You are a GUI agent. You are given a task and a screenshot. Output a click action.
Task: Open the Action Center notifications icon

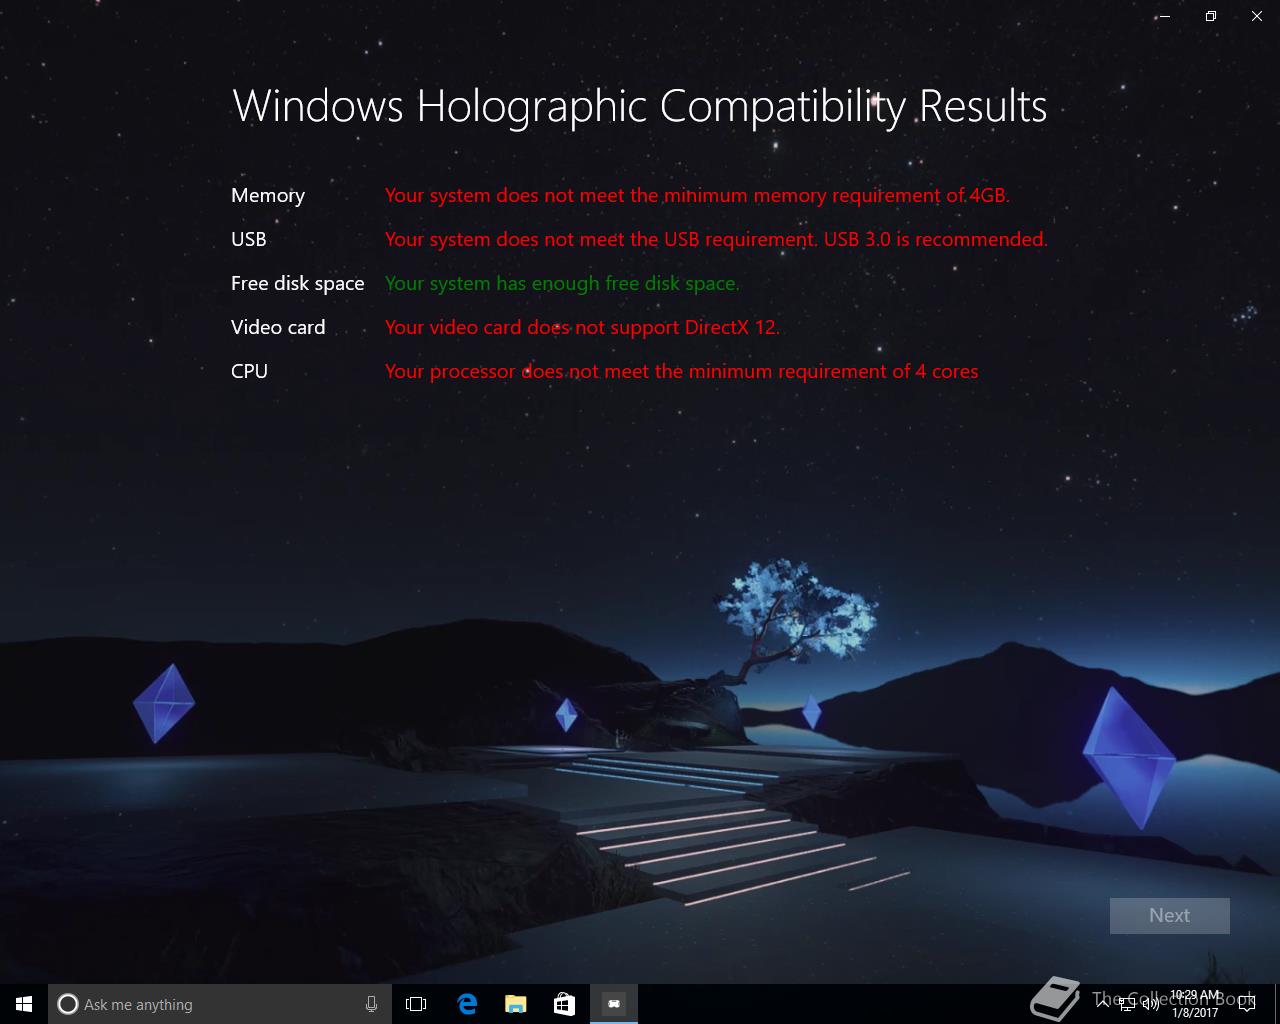coord(1247,1004)
